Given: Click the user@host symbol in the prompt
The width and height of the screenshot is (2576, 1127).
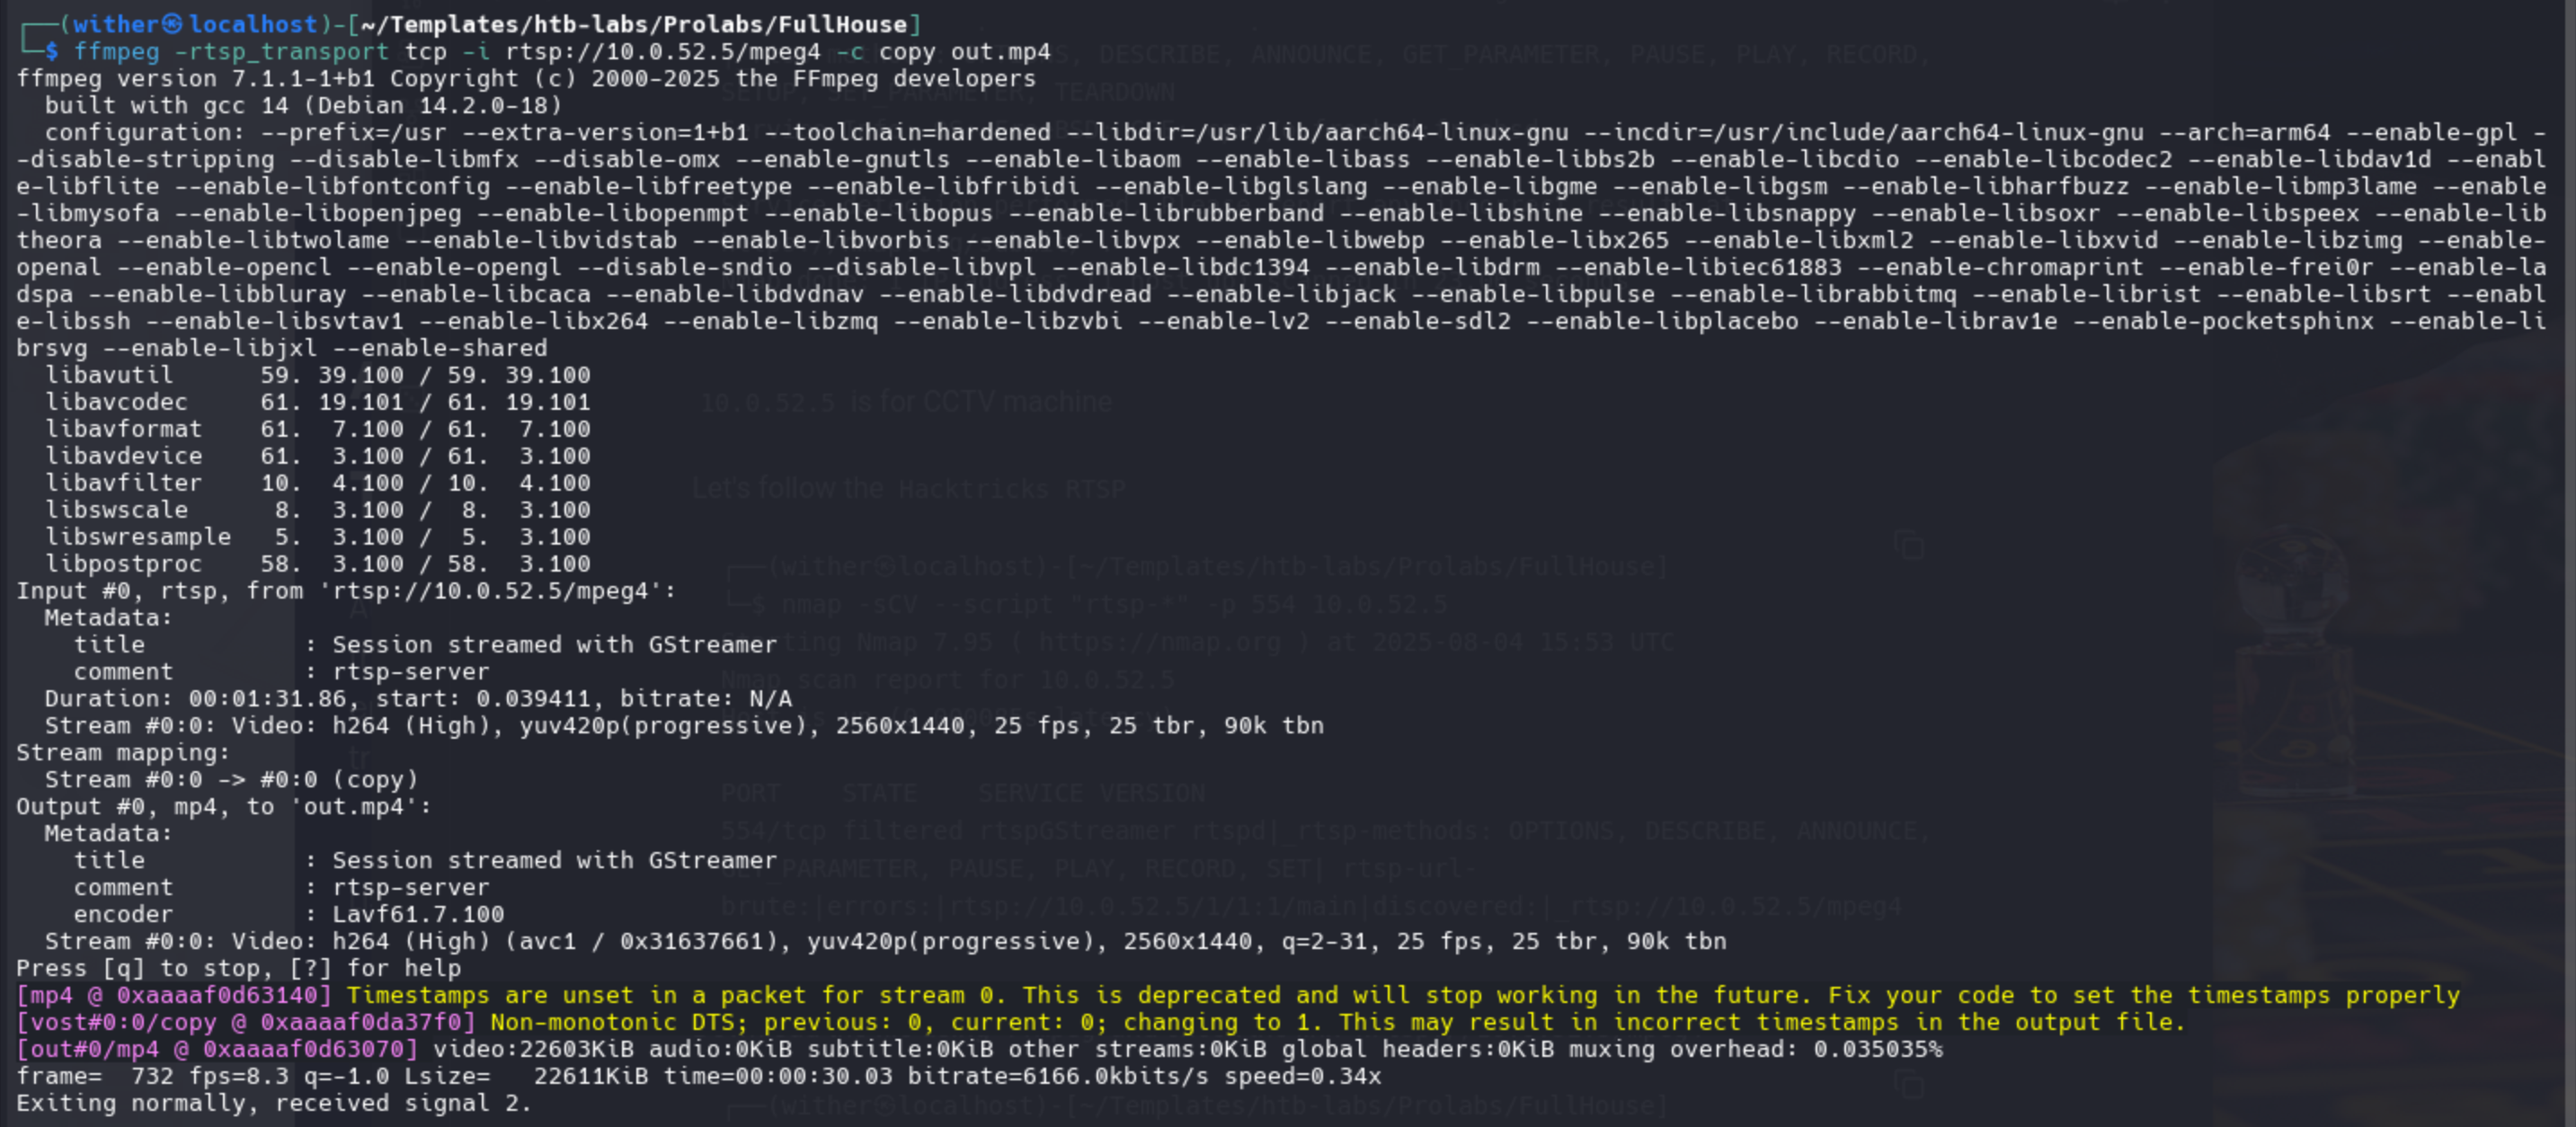Looking at the screenshot, I should tap(172, 24).
